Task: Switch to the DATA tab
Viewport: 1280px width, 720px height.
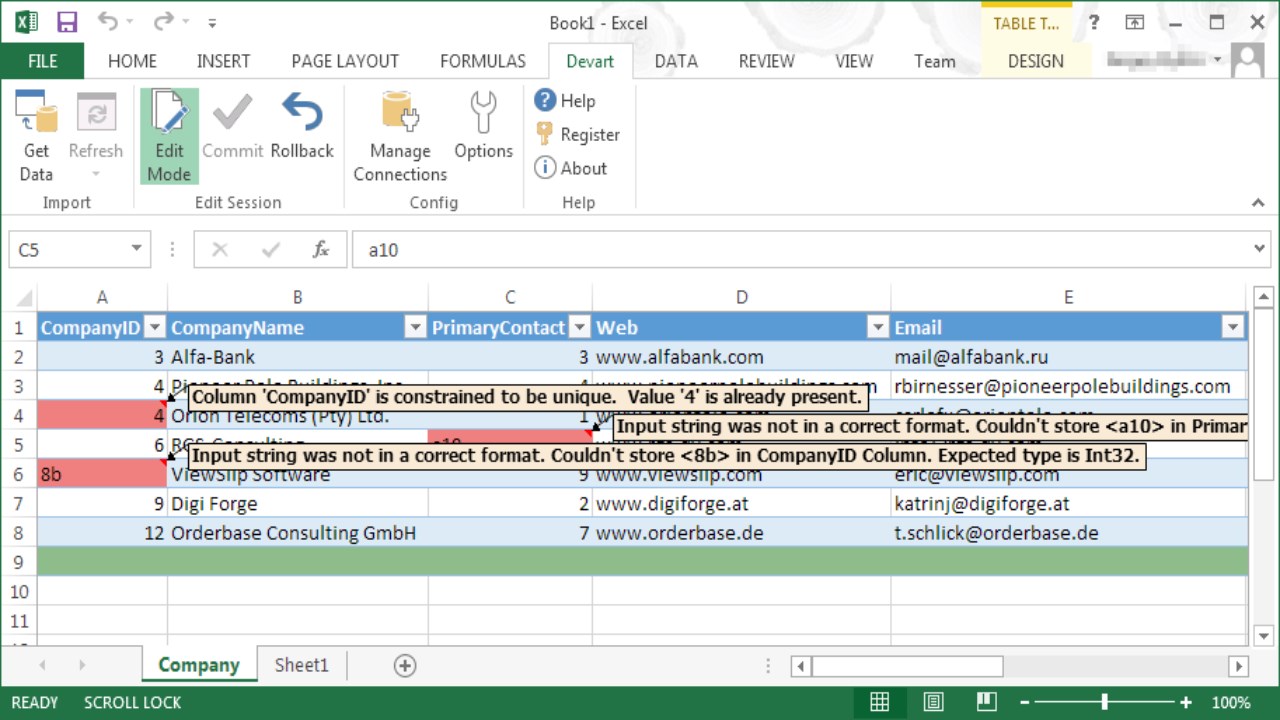Action: (676, 61)
